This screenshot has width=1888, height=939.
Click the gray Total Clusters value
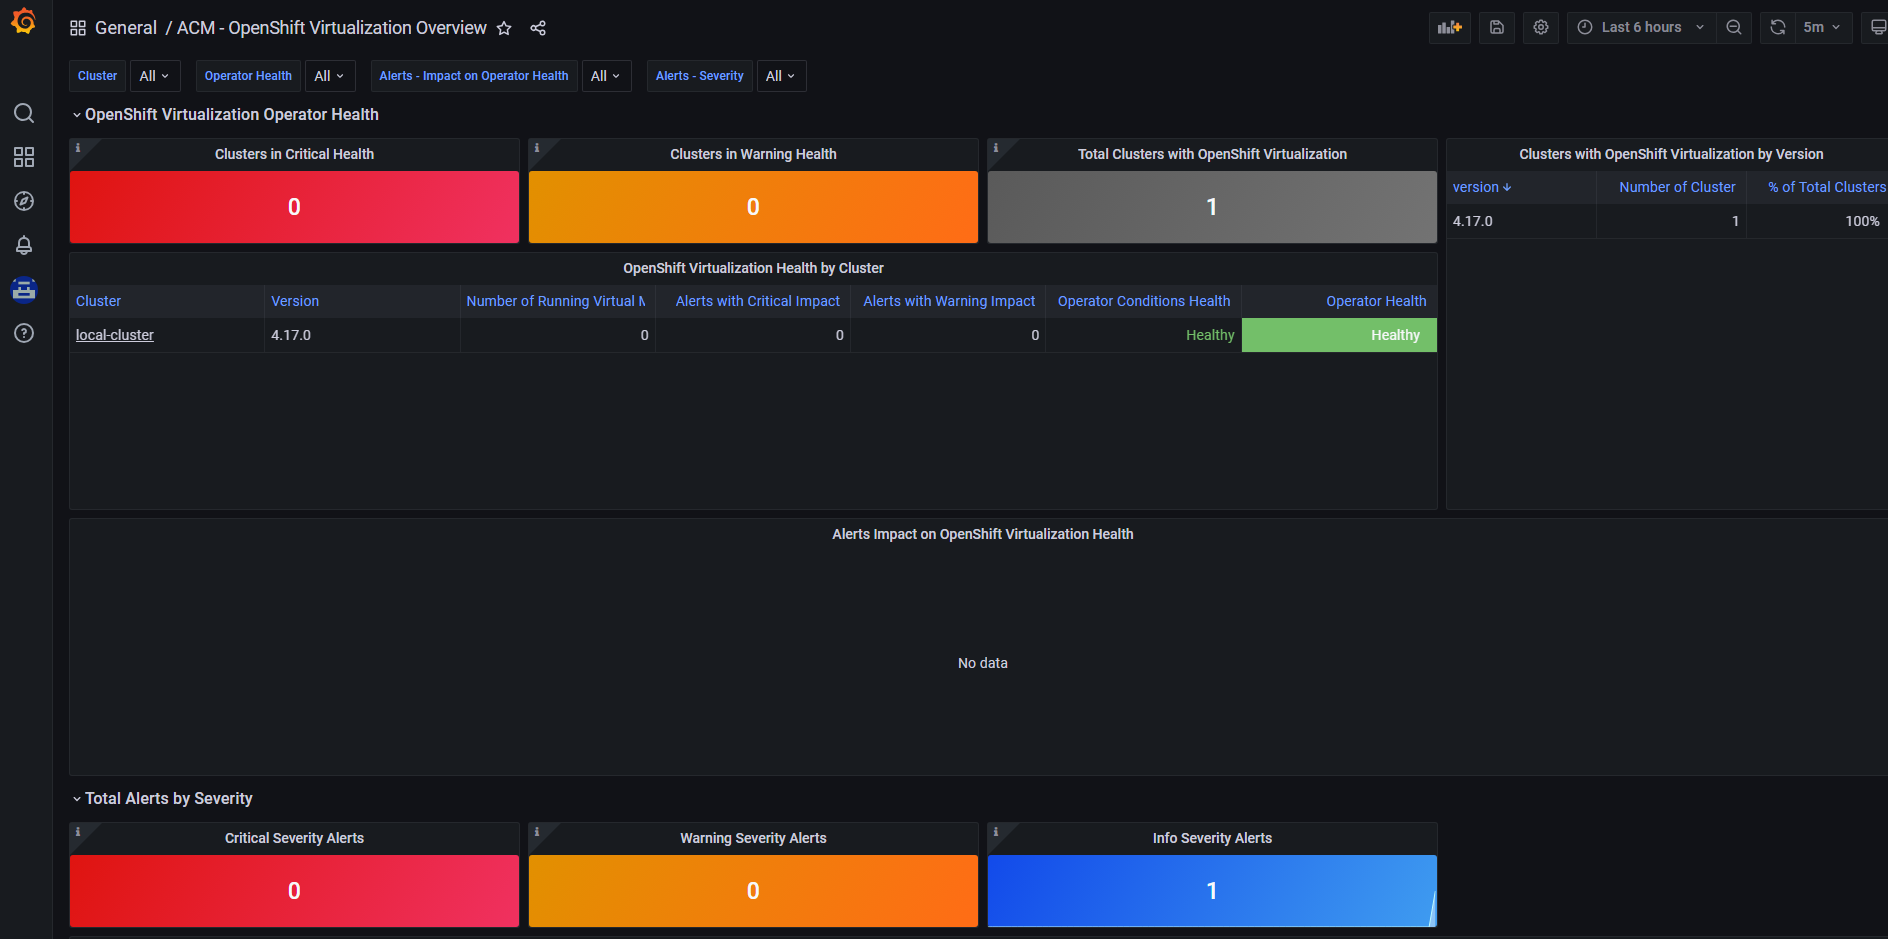[1212, 207]
